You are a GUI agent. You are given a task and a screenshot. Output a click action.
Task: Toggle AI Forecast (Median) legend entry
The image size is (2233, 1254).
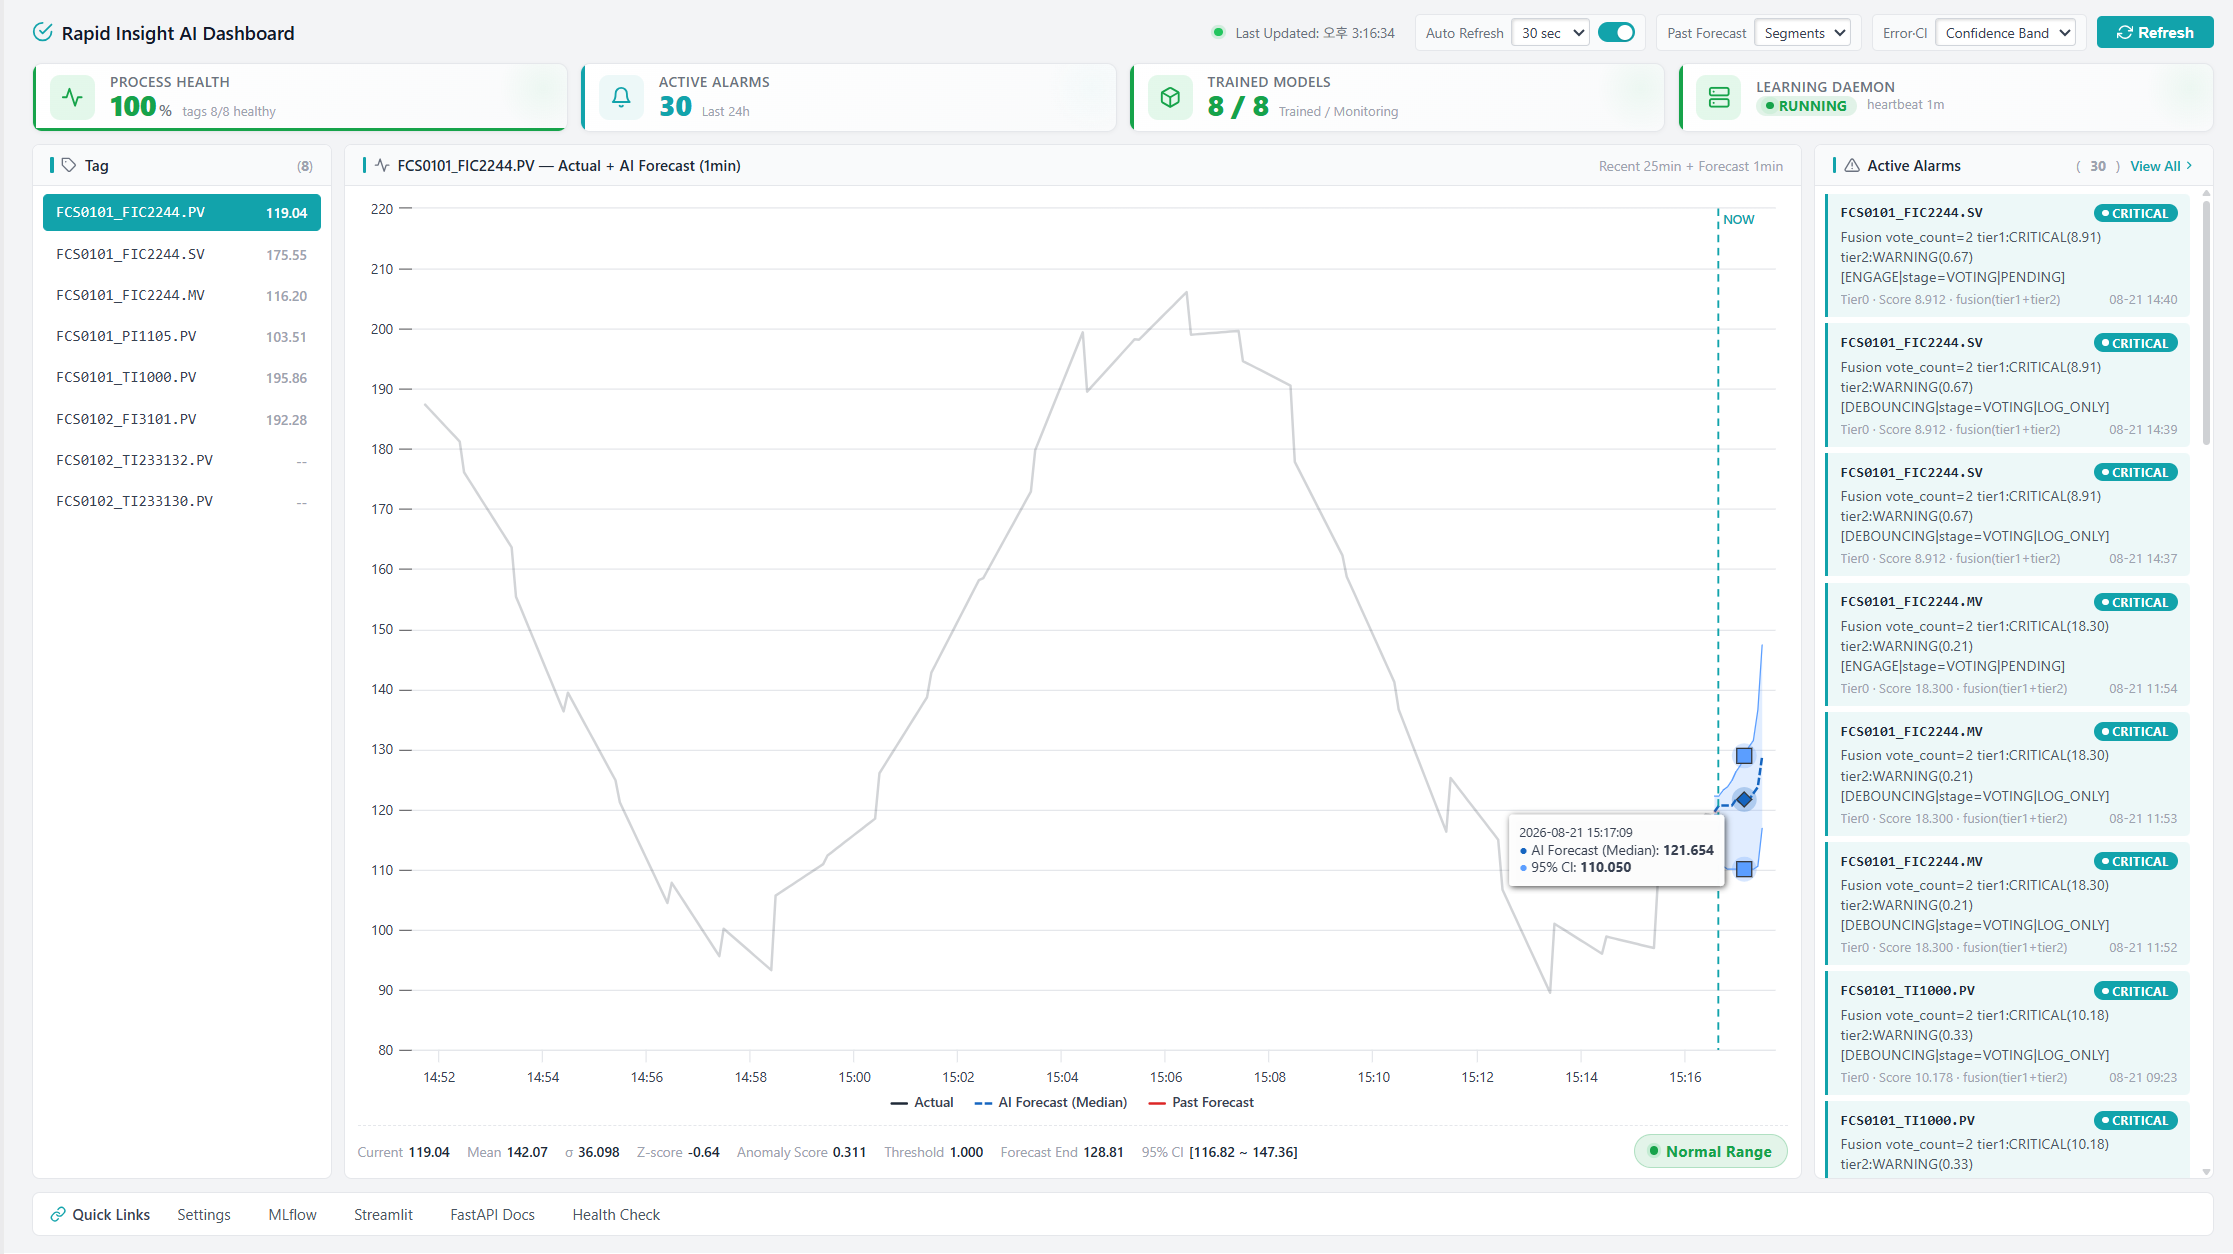coord(1050,1102)
